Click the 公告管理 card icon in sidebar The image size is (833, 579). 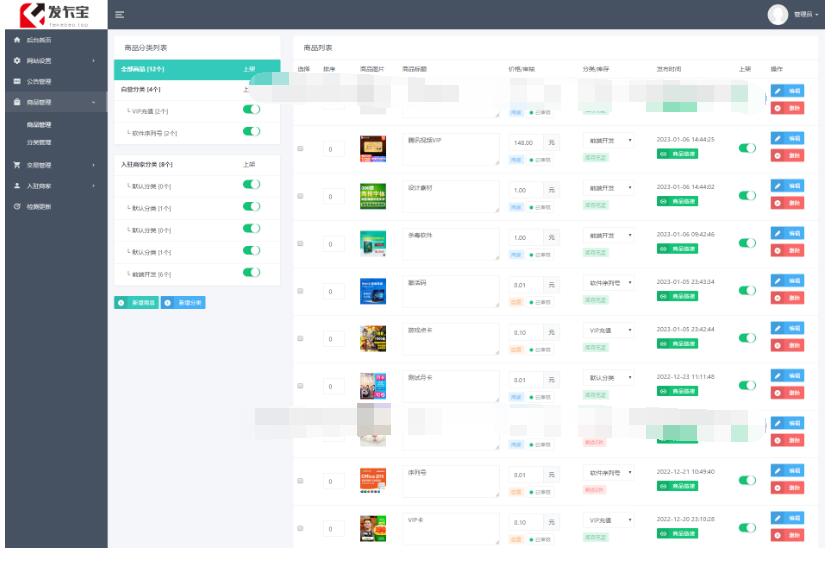click(17, 82)
